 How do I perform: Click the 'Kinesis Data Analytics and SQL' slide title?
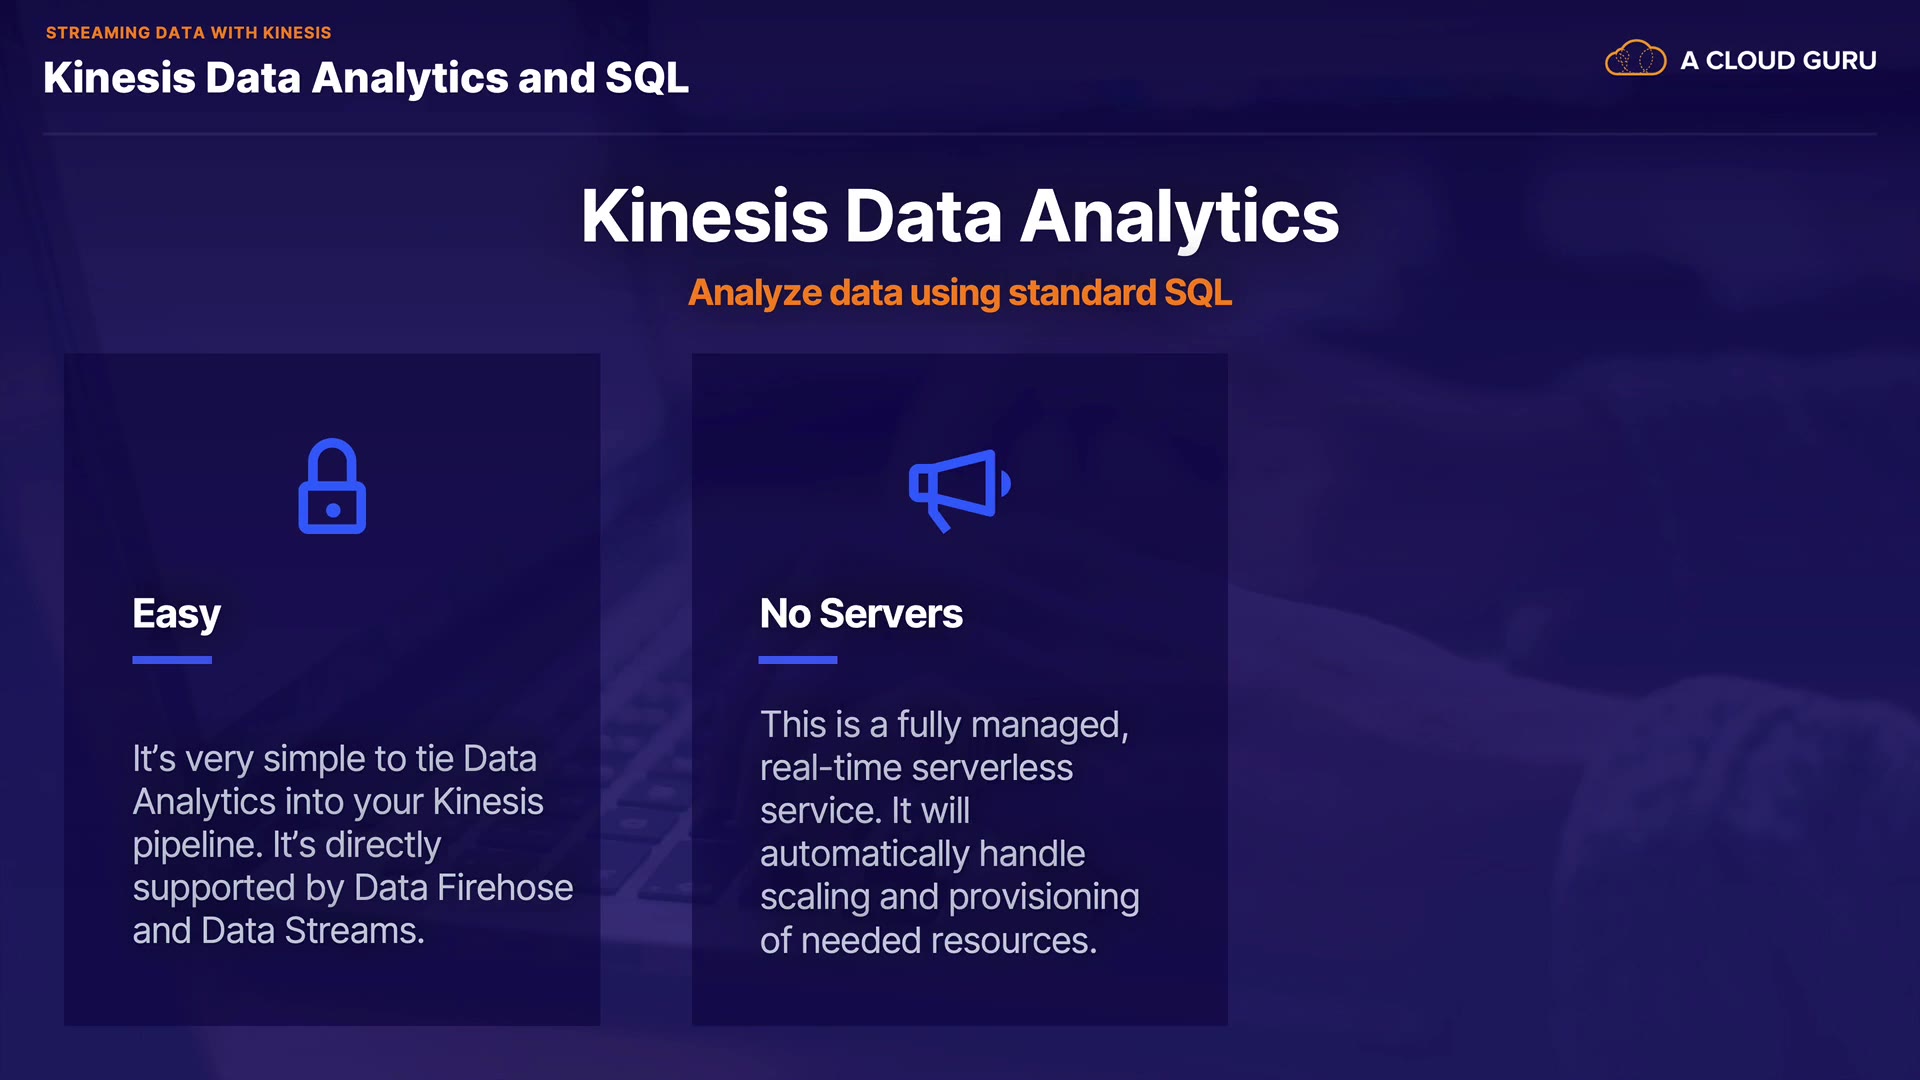click(366, 78)
